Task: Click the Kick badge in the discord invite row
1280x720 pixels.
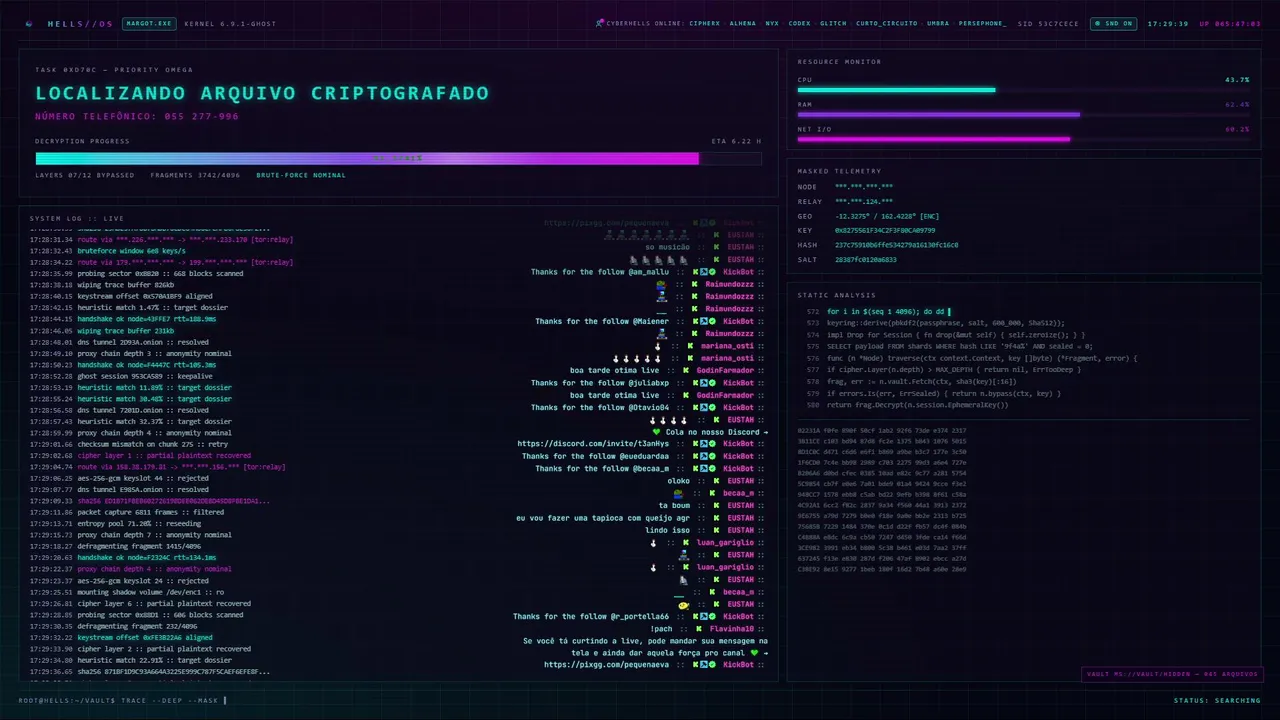Action: point(697,444)
